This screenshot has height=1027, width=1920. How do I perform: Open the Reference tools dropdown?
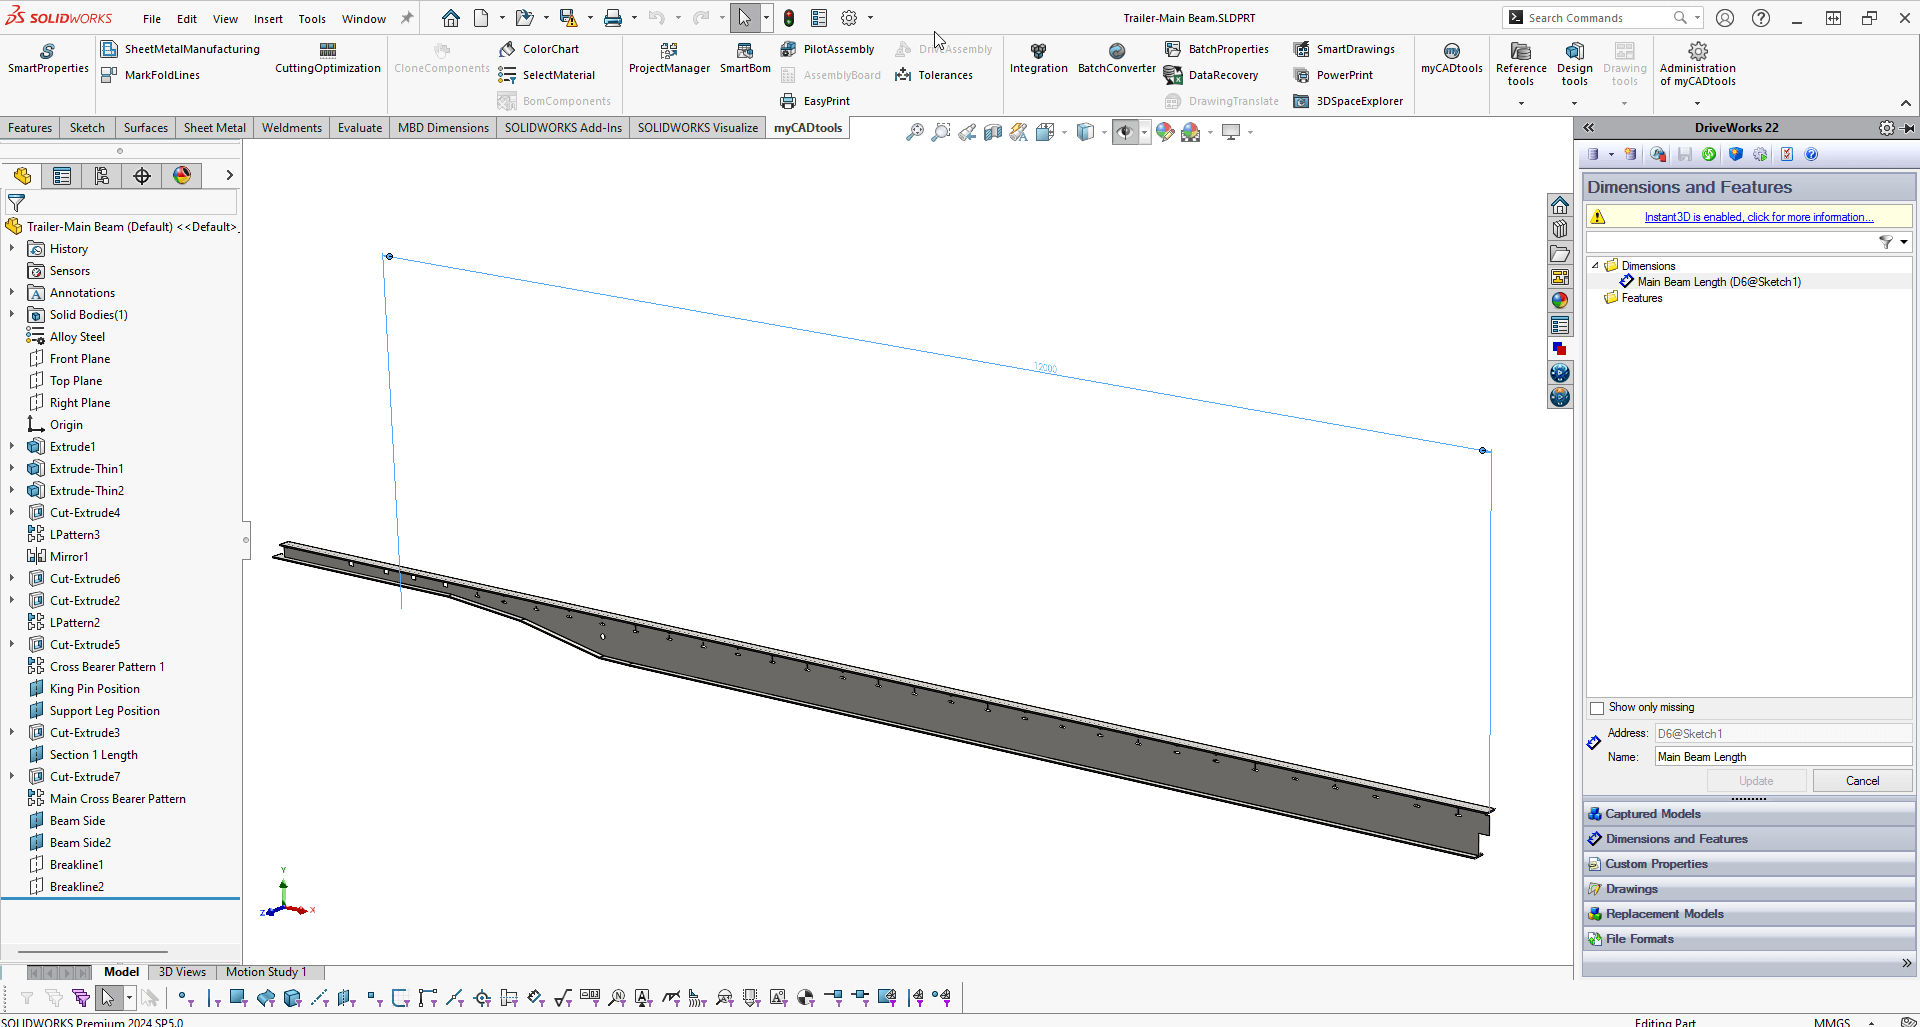coord(1520,103)
